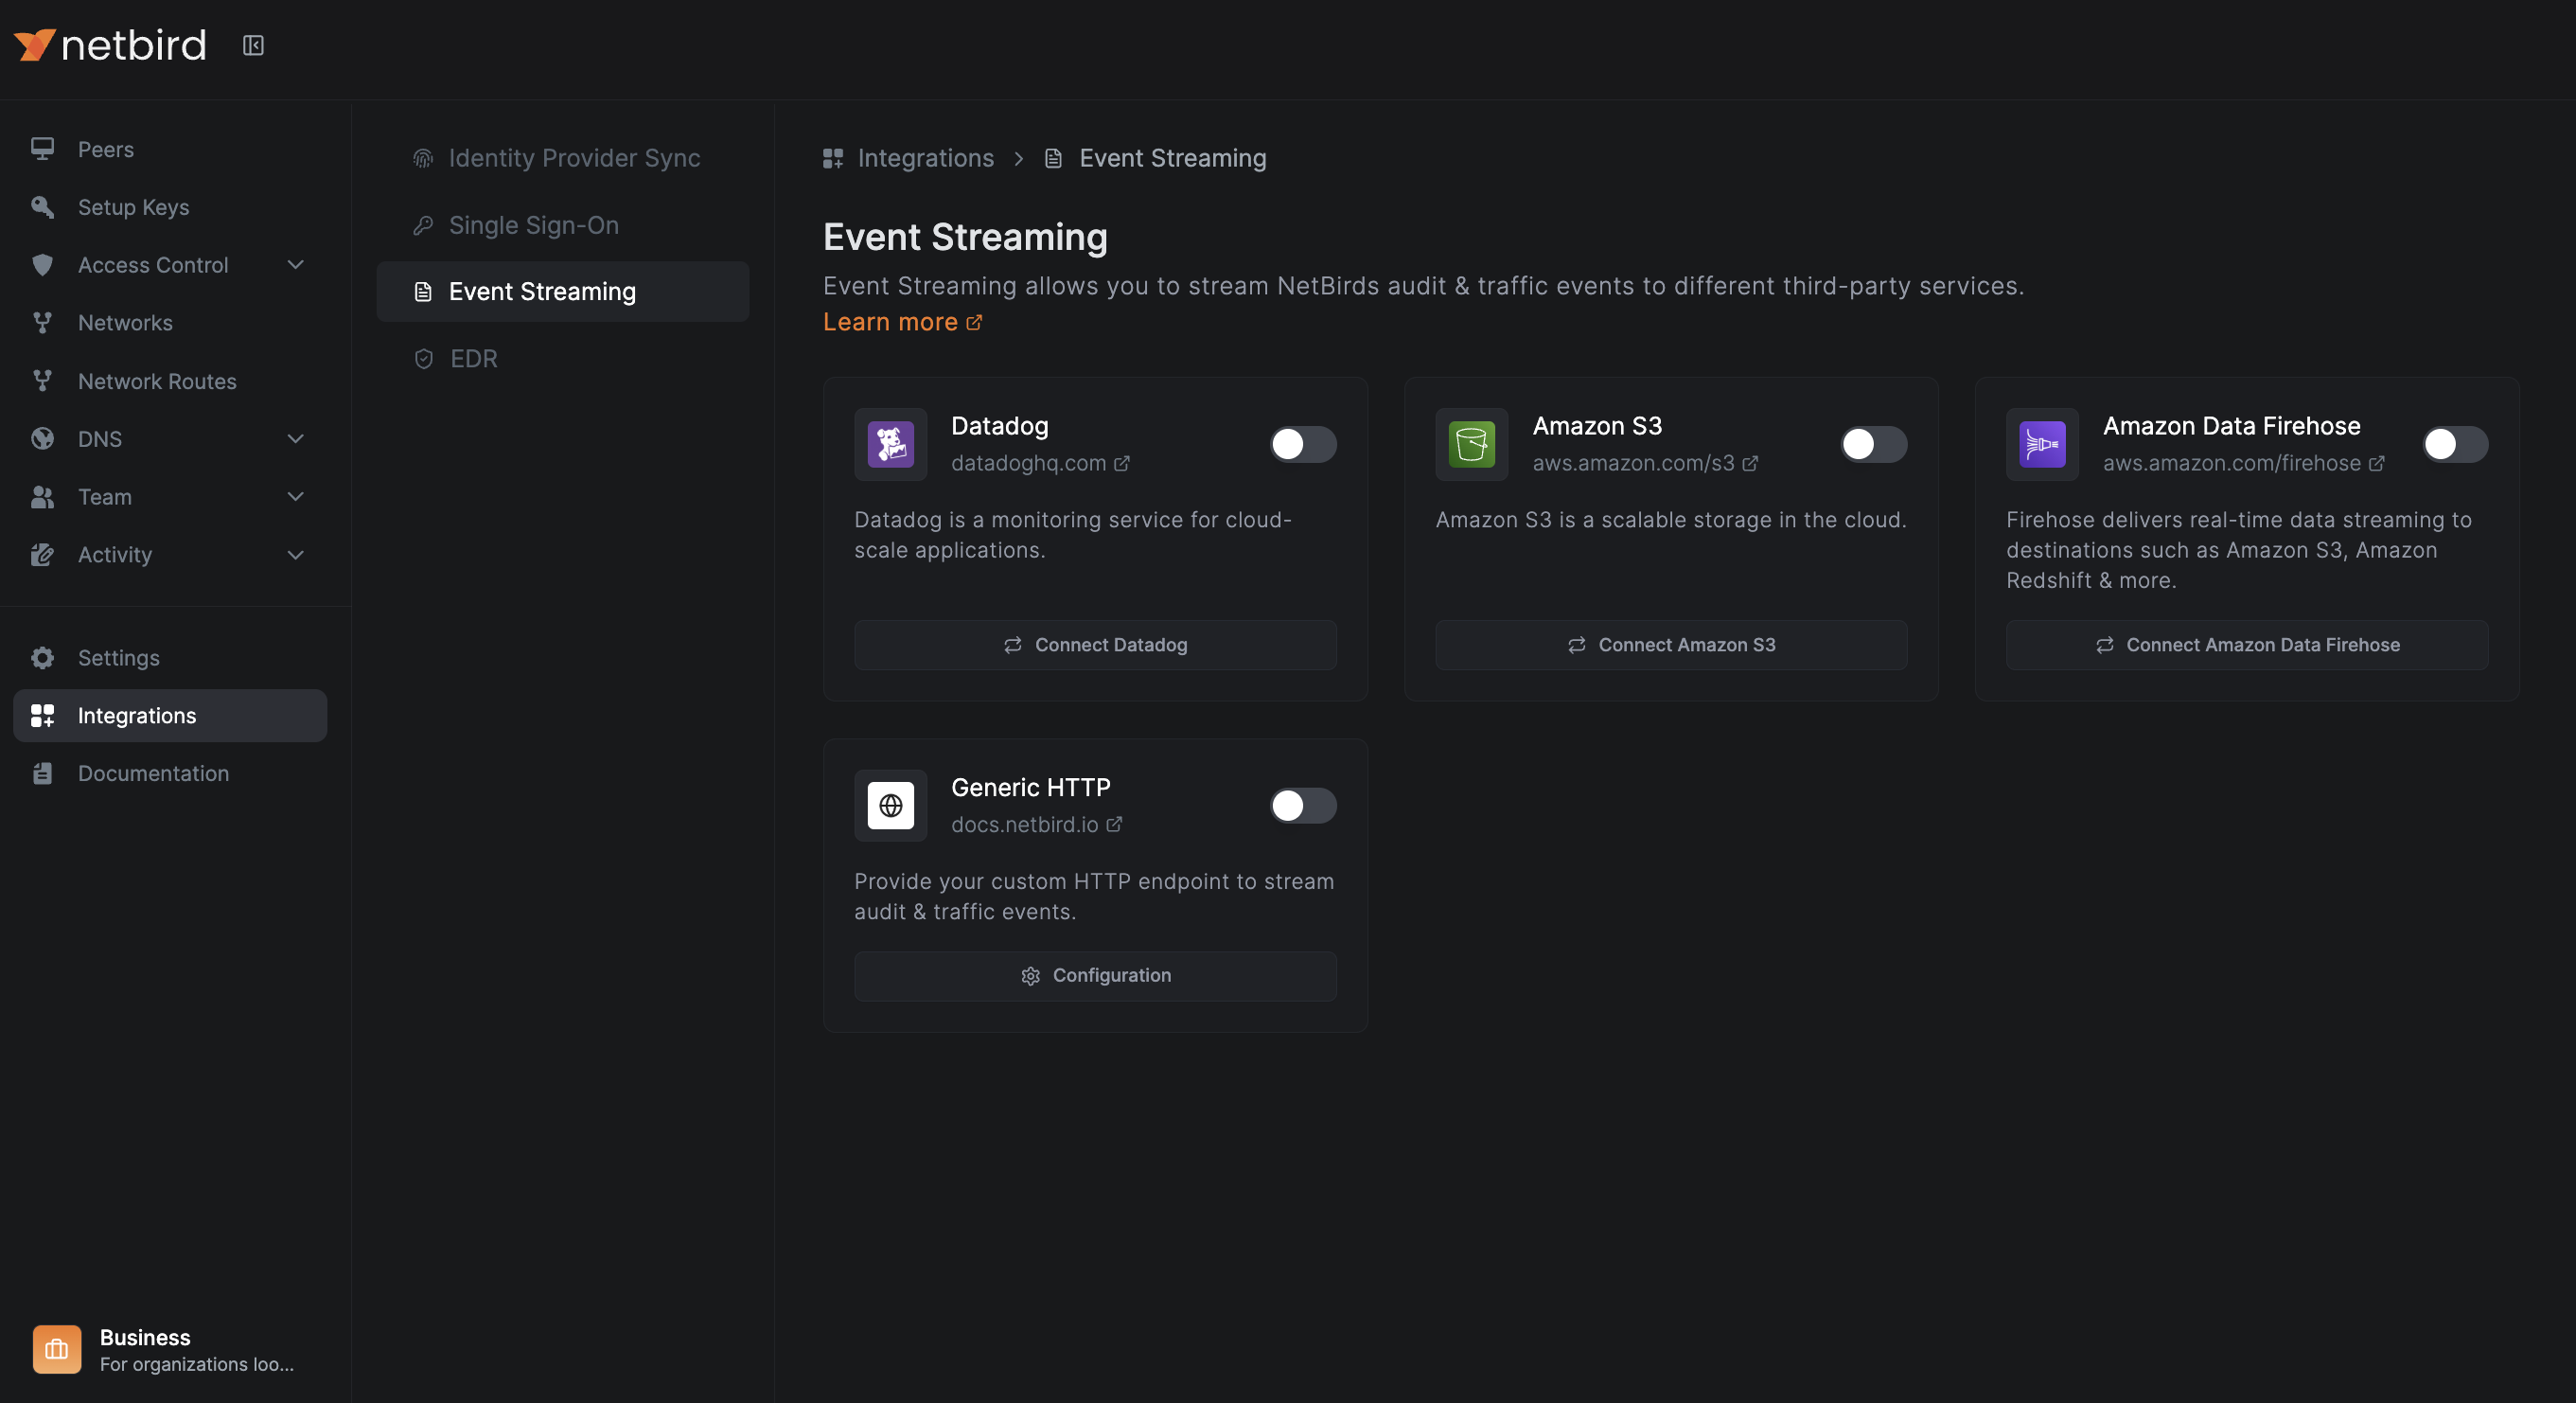This screenshot has width=2576, height=1403.
Task: Expand the DNS section
Action: coord(295,438)
